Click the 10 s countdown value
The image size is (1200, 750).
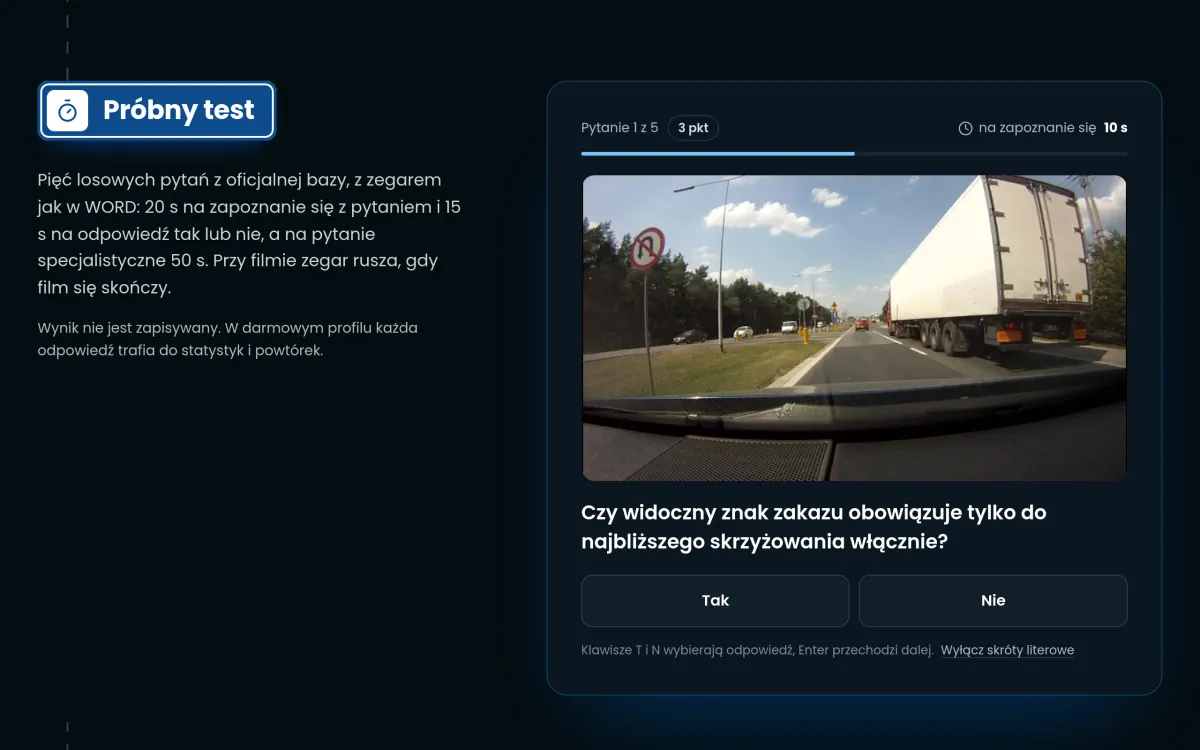pos(1115,128)
